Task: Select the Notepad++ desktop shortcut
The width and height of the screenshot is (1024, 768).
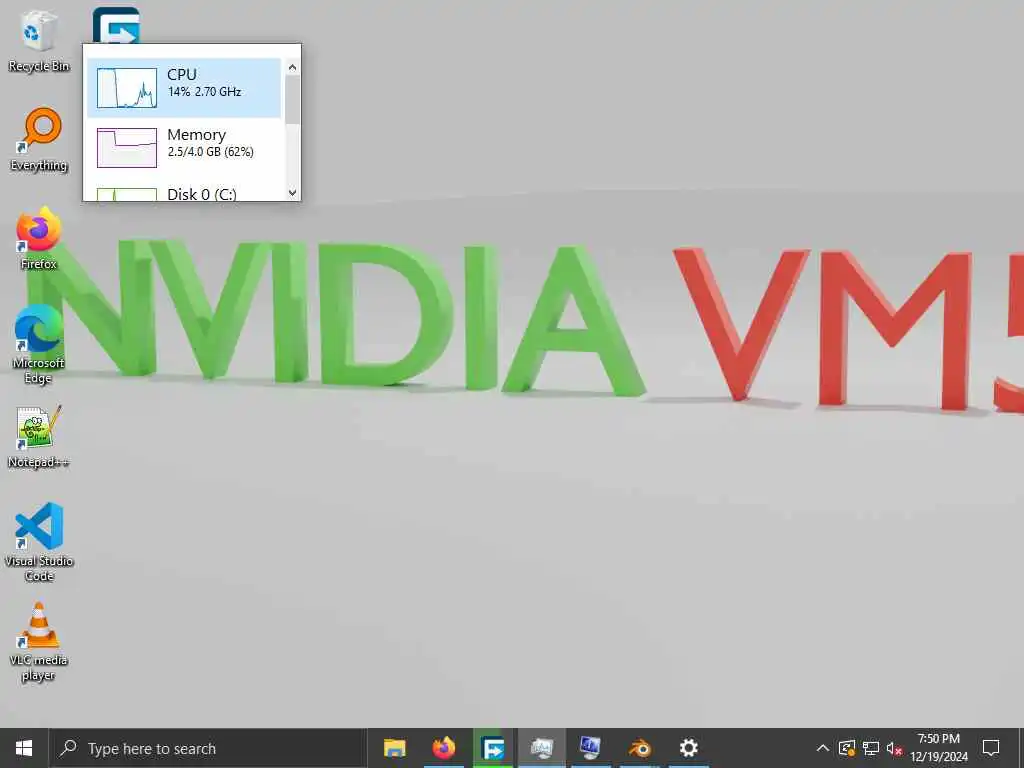Action: pos(39,437)
